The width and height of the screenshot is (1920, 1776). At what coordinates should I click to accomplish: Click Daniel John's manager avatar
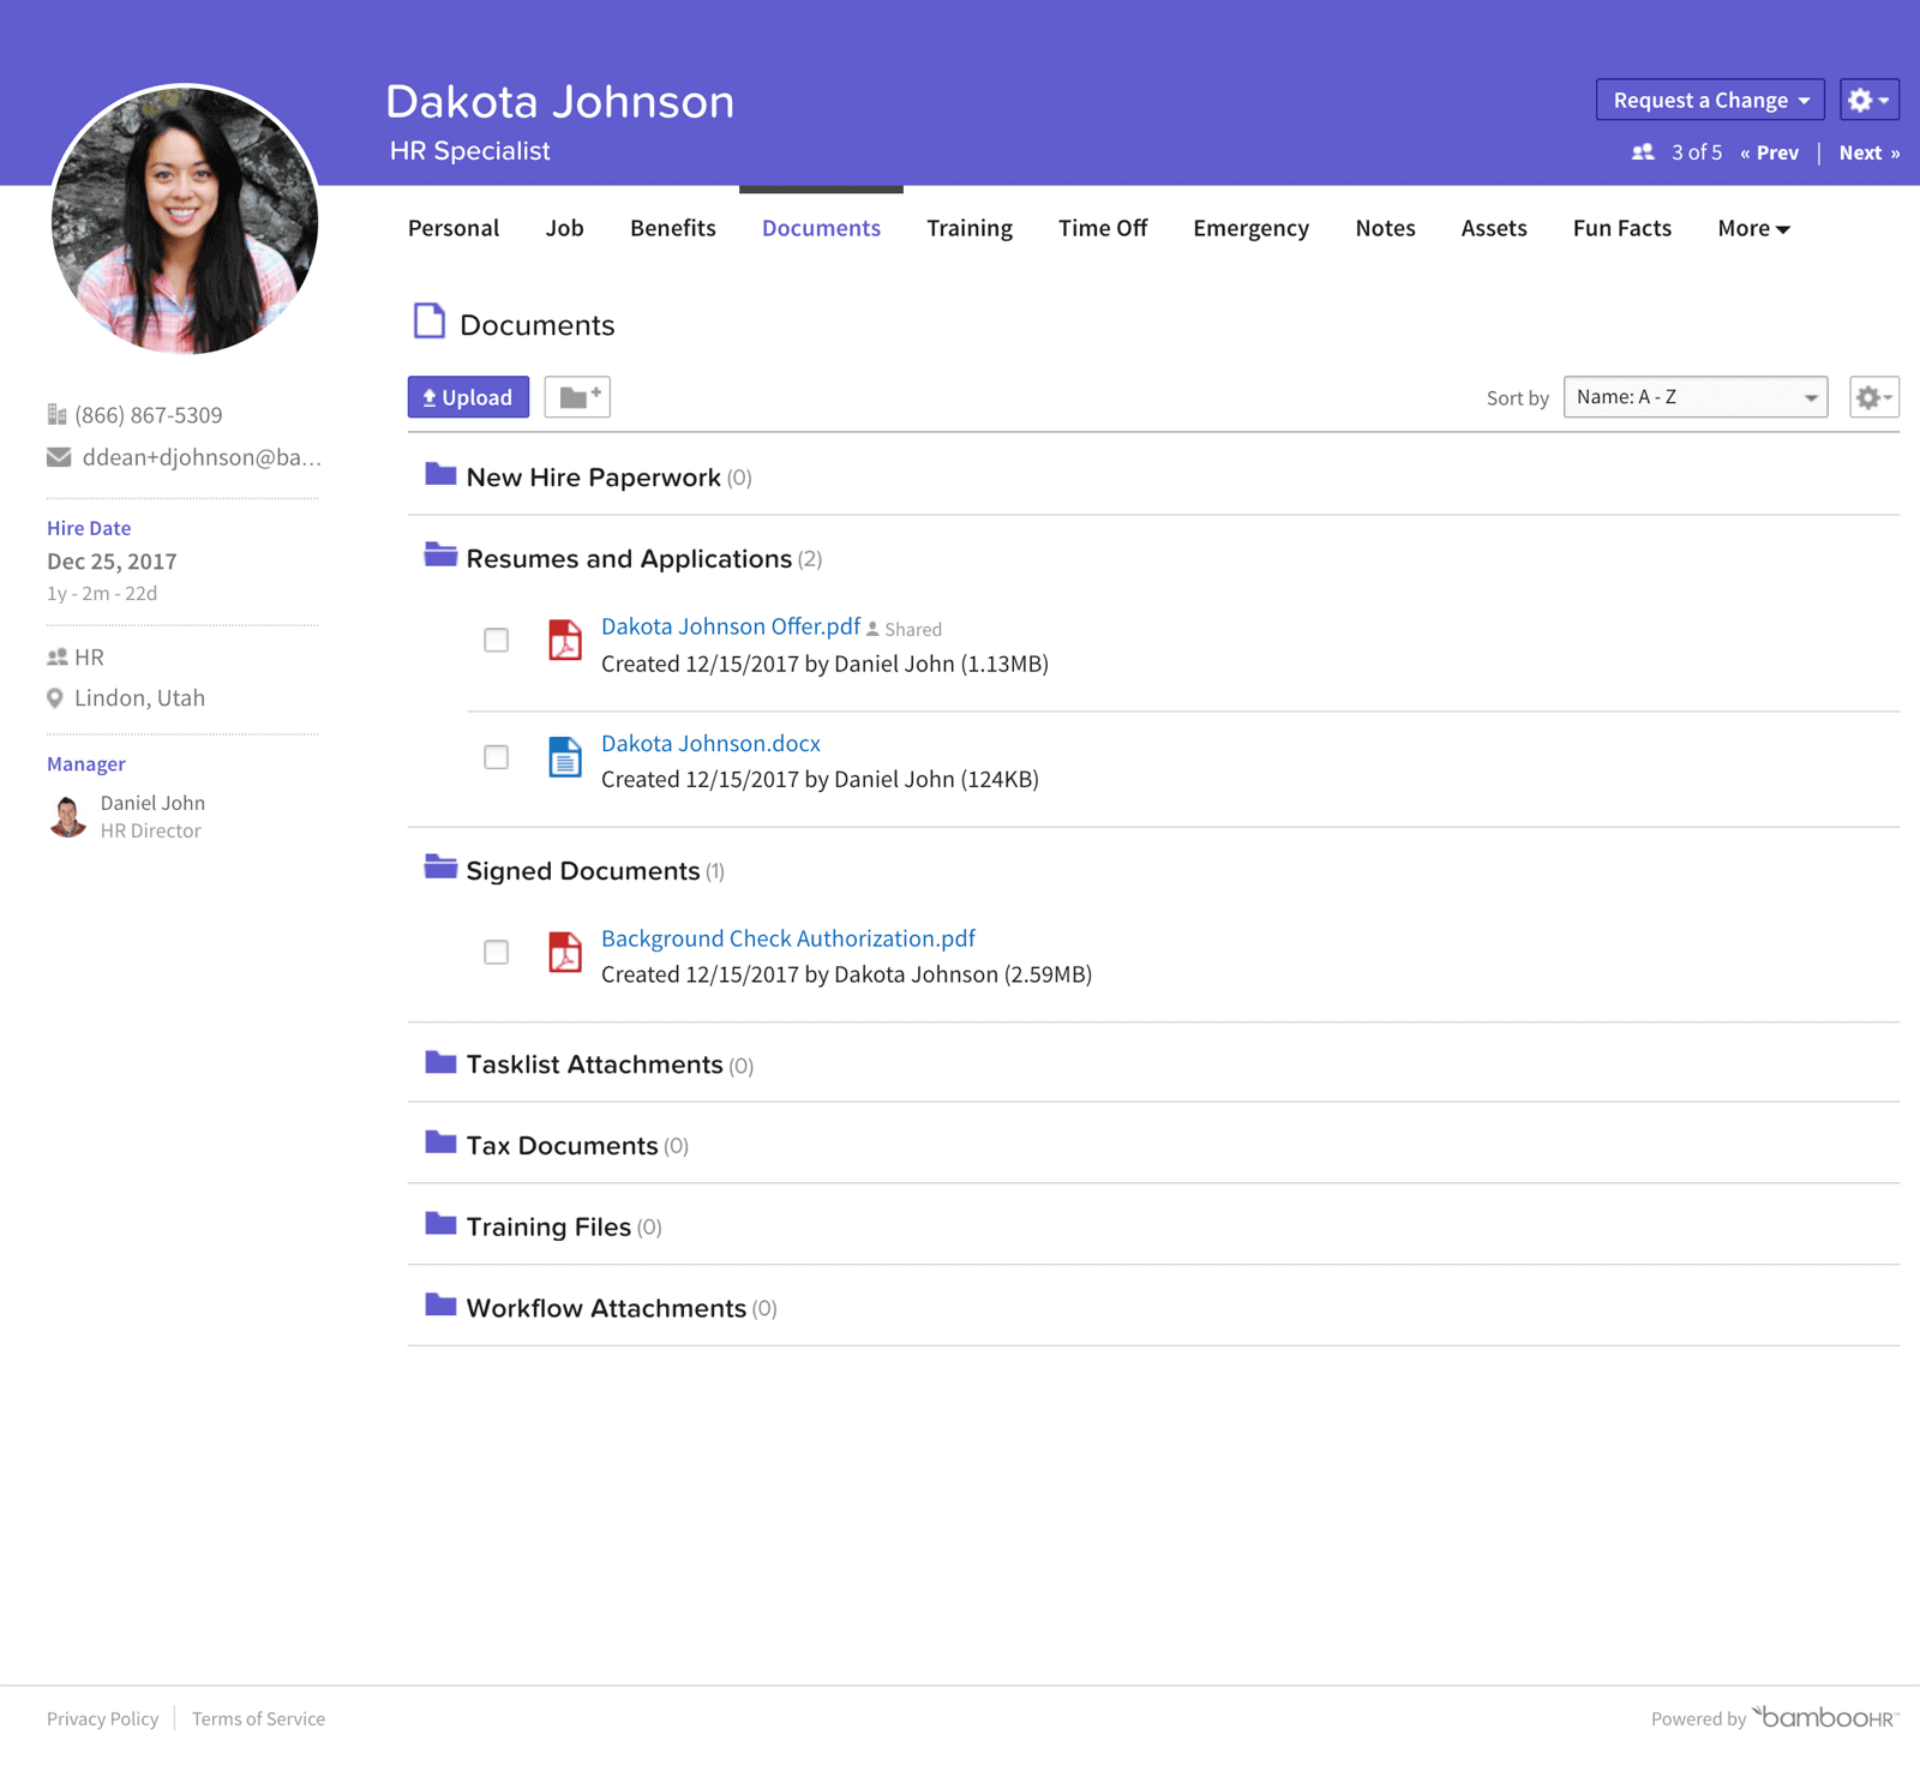coord(68,816)
